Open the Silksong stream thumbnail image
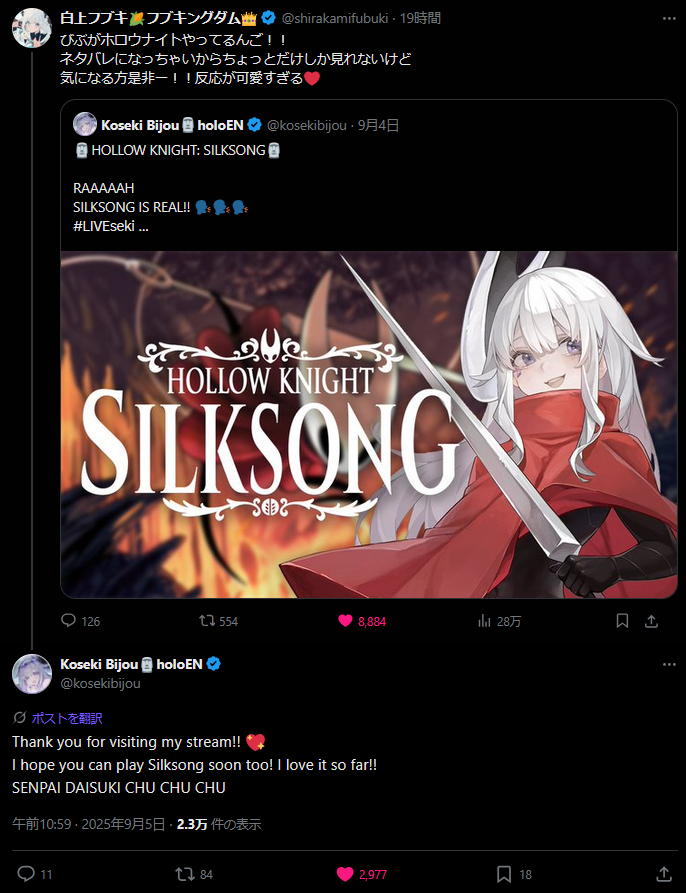Image resolution: width=686 pixels, height=893 pixels. click(x=369, y=424)
